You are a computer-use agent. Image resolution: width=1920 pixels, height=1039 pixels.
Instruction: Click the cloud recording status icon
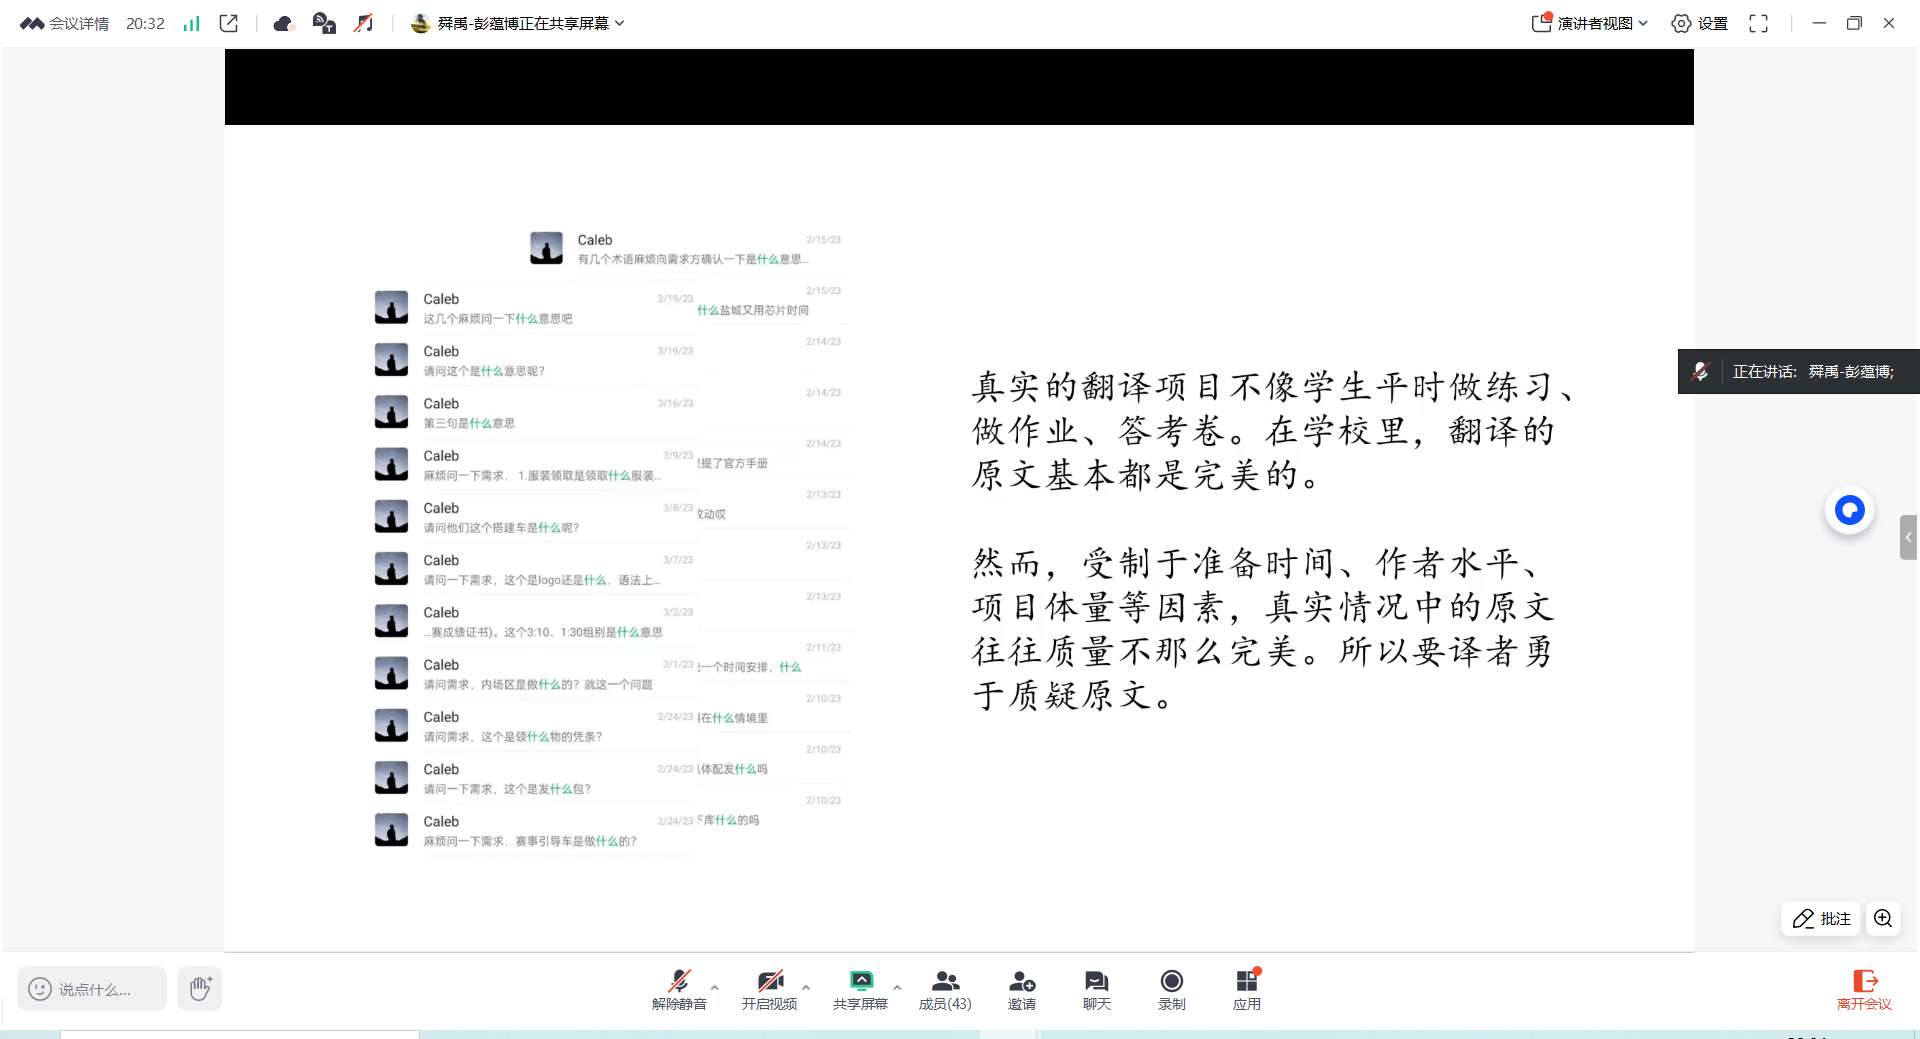[x=284, y=23]
